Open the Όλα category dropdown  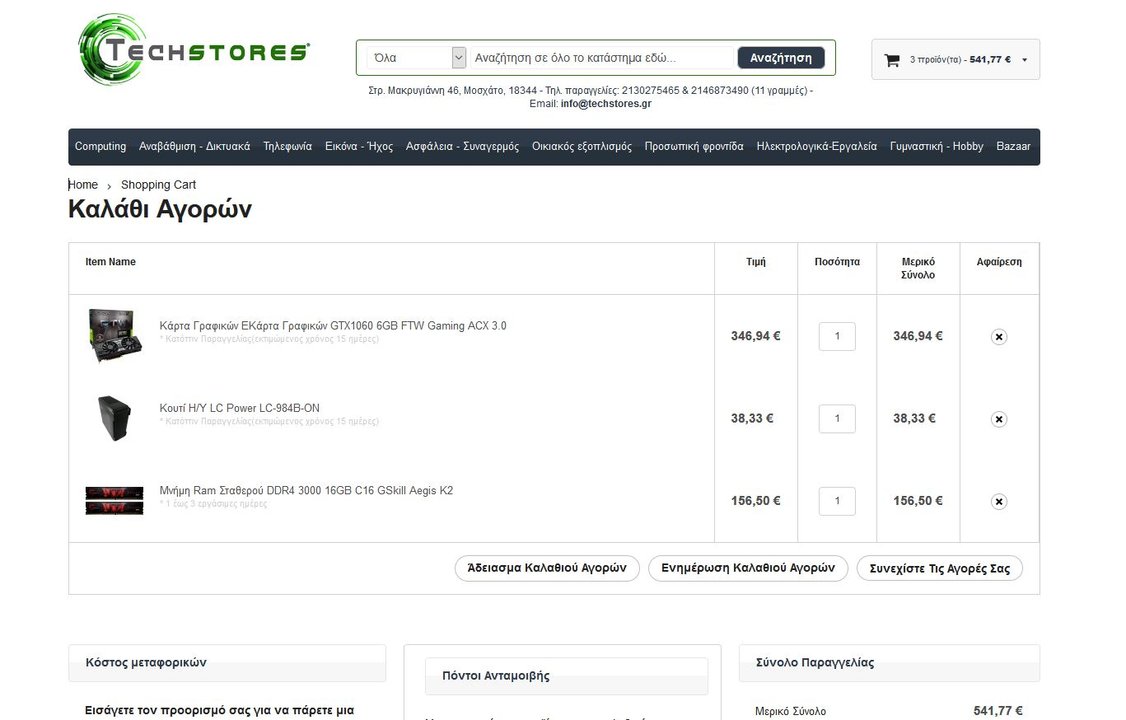[417, 58]
